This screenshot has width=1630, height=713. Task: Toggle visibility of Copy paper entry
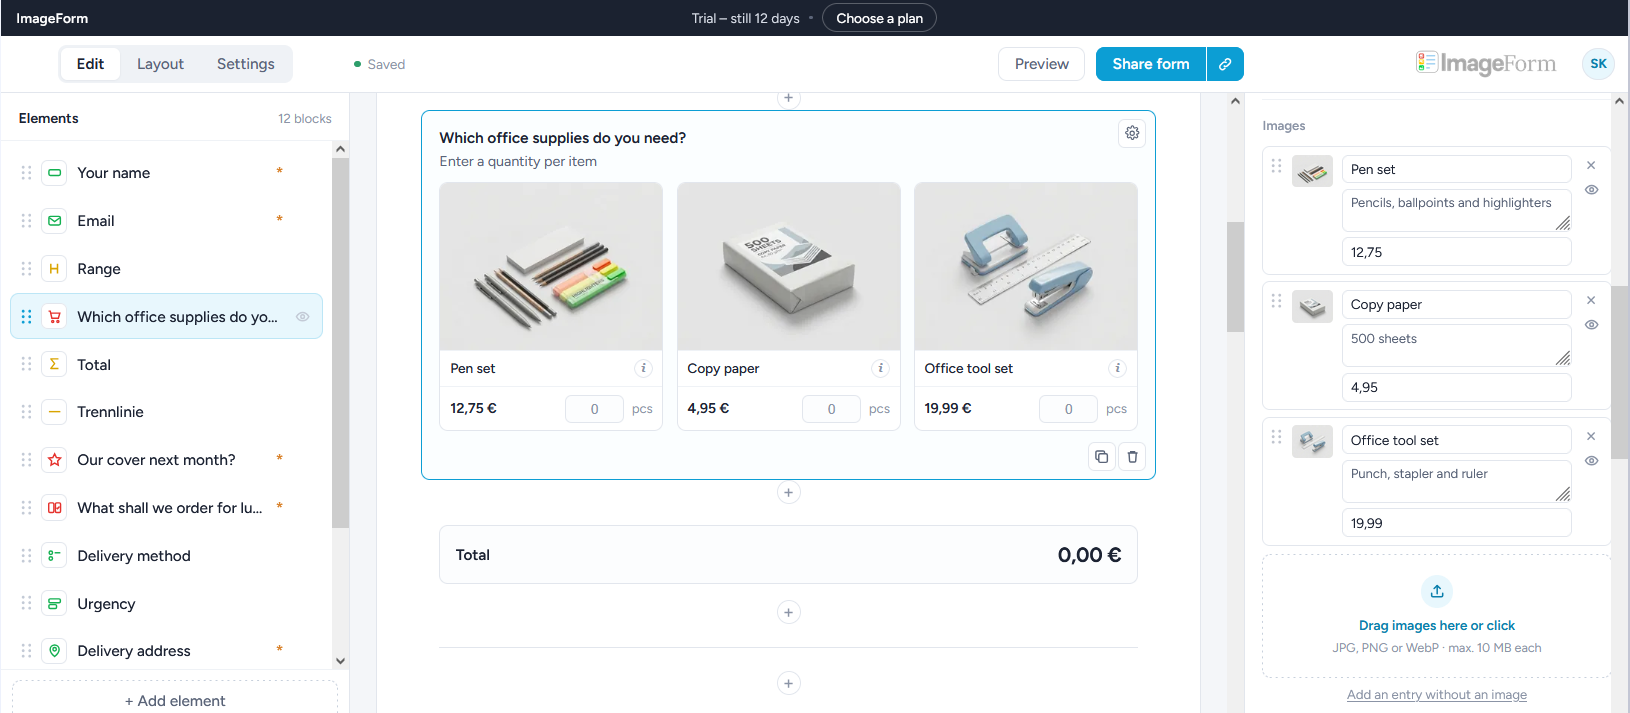[1592, 325]
